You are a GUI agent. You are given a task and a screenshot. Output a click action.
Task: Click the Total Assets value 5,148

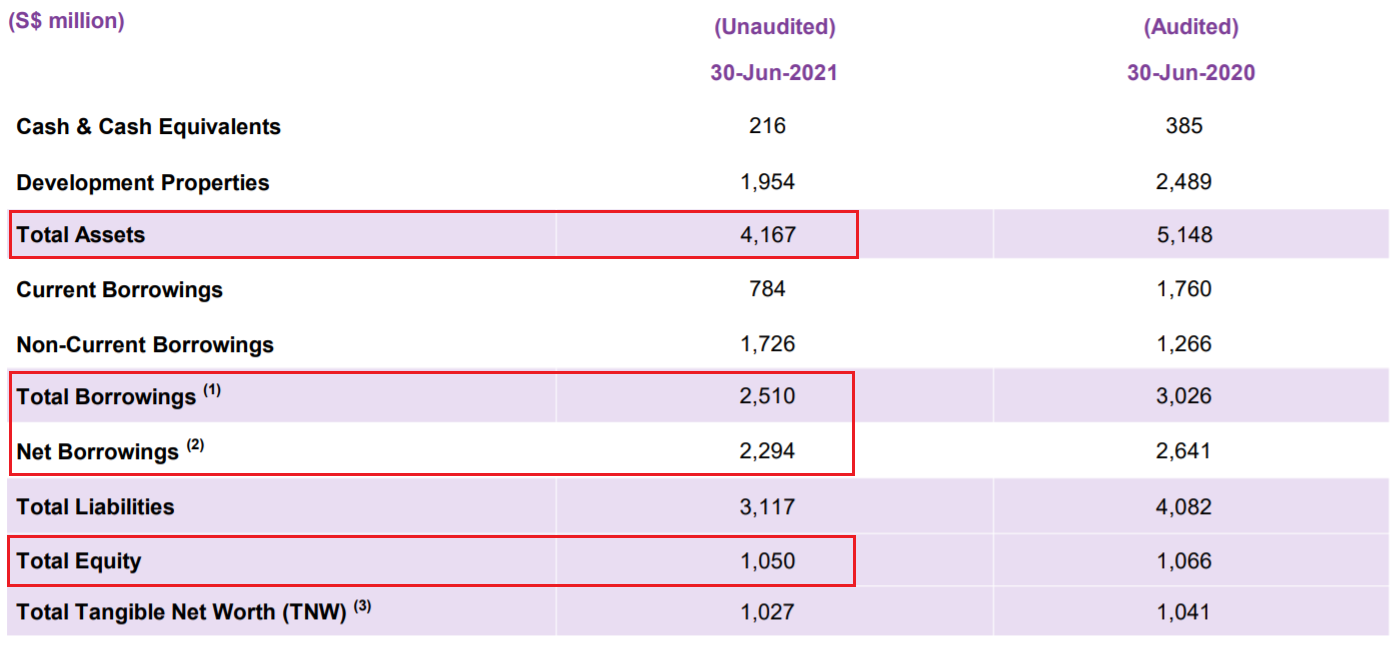point(1184,235)
